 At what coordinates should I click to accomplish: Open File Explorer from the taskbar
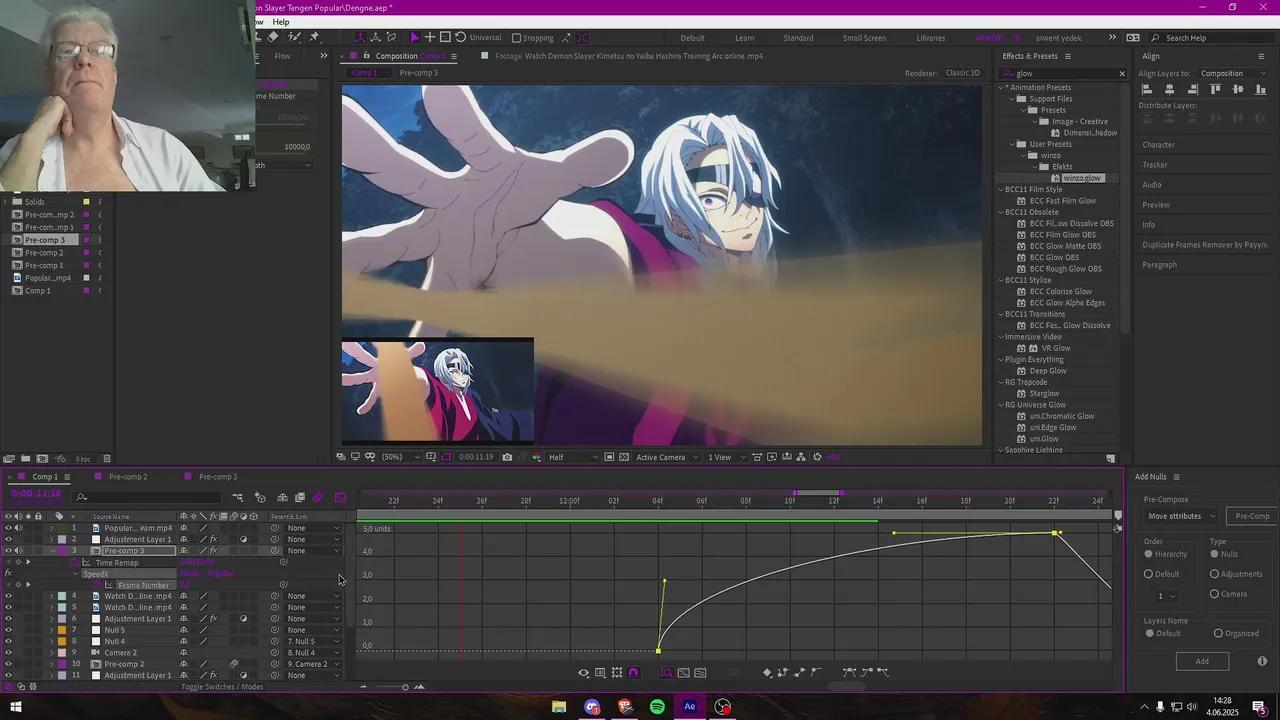tap(559, 707)
